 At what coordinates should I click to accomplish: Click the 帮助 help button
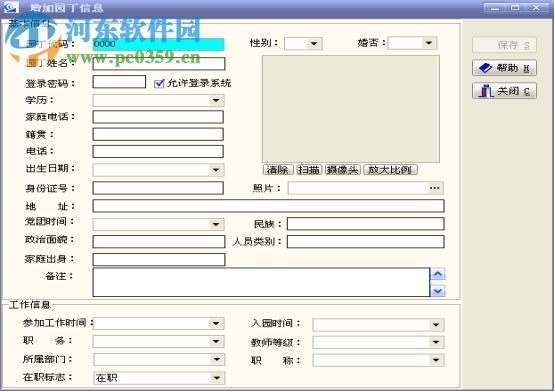tap(504, 68)
